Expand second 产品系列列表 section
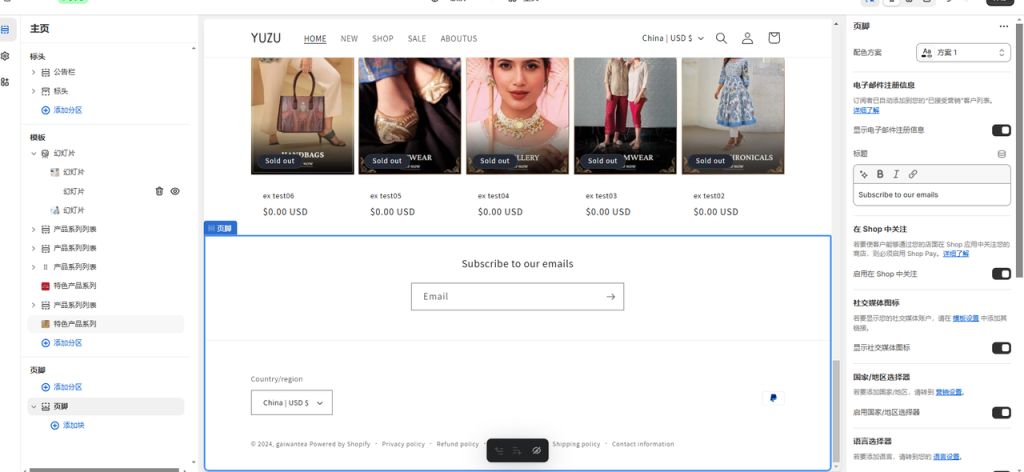Image resolution: width=1024 pixels, height=472 pixels. click(x=33, y=249)
